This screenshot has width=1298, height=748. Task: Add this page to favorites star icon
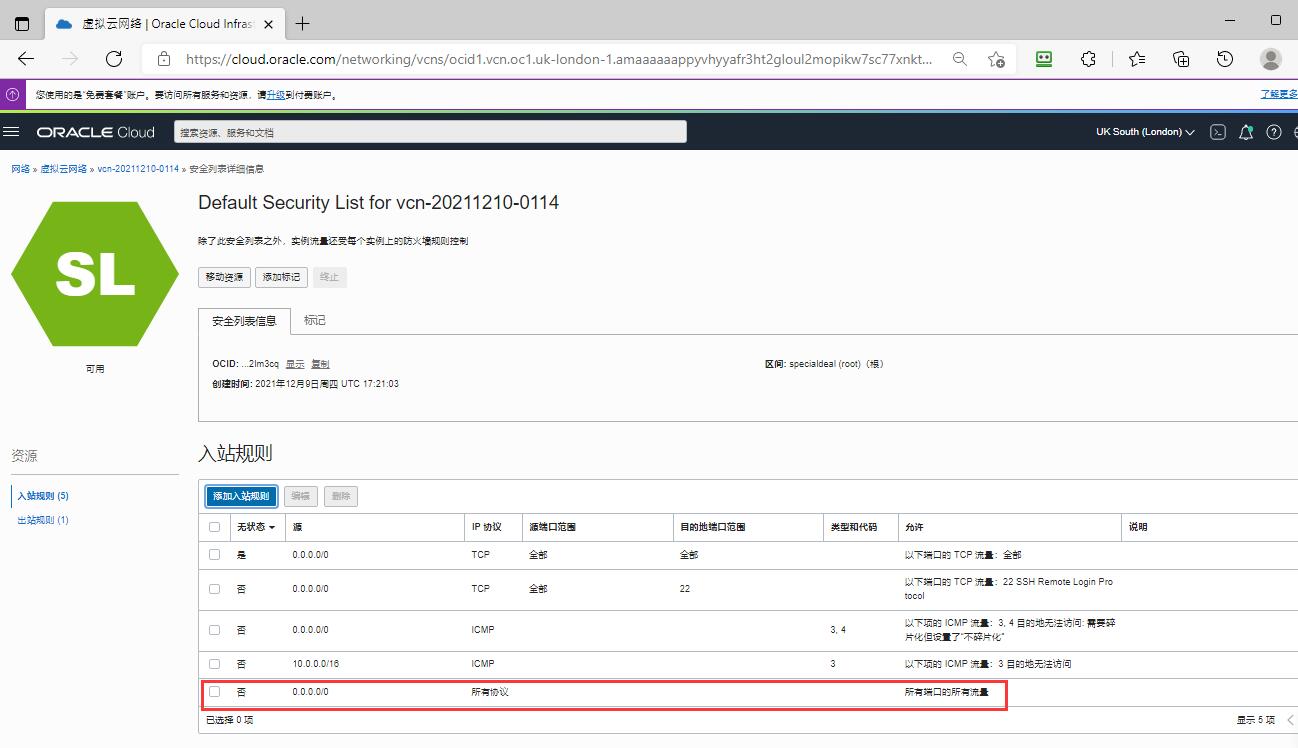(x=996, y=59)
